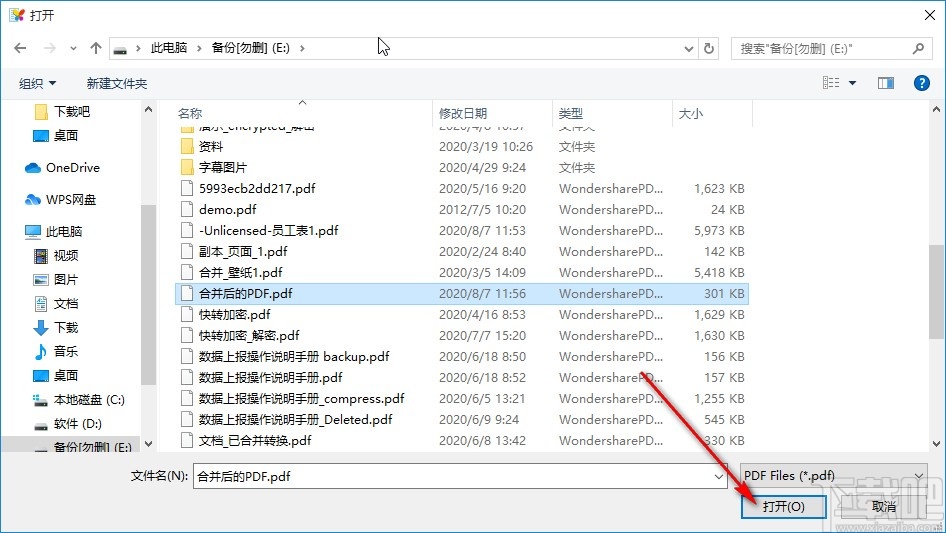This screenshot has width=946, height=533.
Task: Select 此电脑 in the address path
Action: tap(168, 48)
